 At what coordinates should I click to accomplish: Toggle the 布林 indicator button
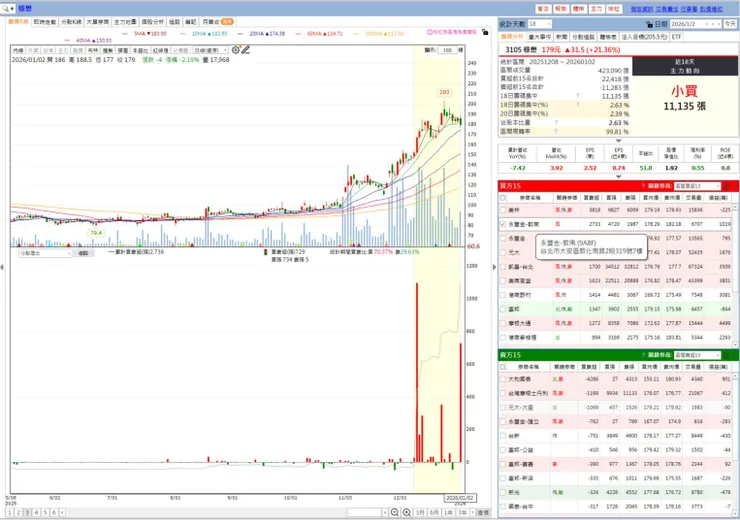92,50
